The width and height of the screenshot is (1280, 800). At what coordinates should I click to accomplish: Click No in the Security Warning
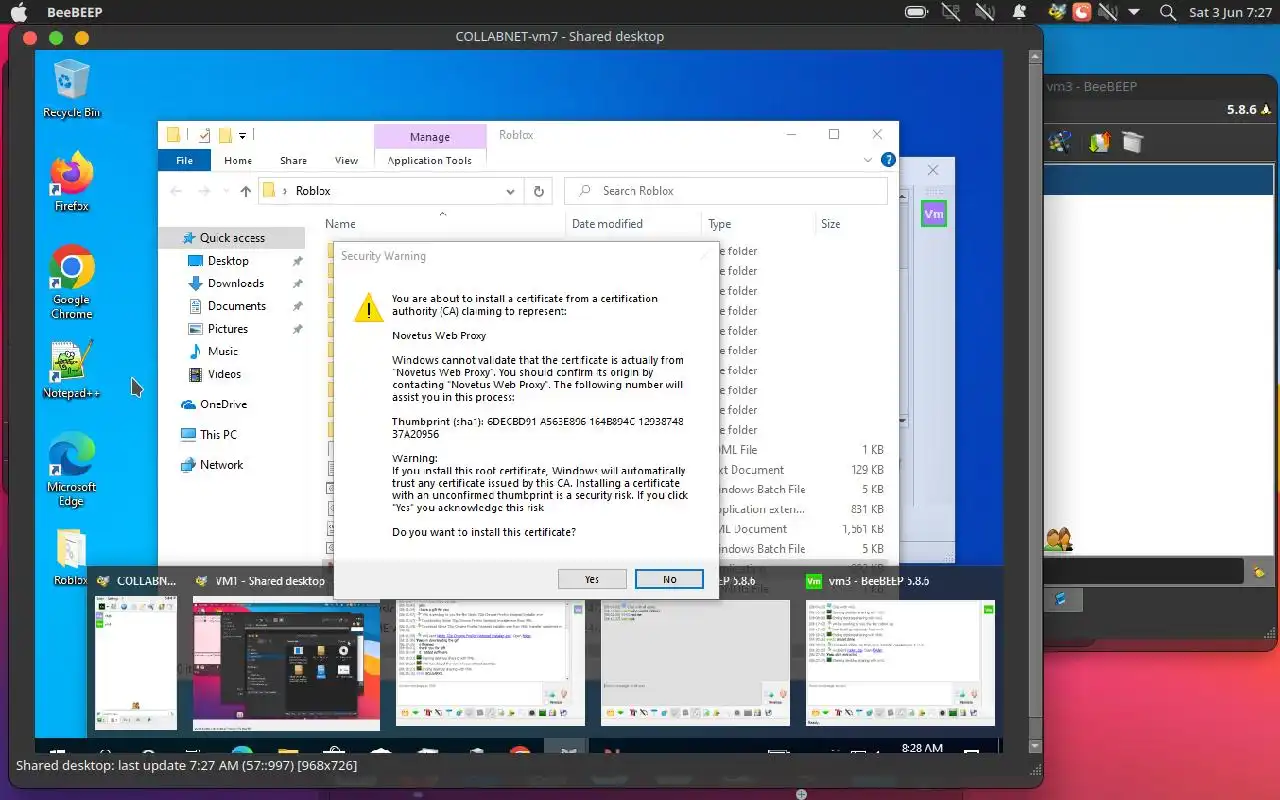click(669, 579)
